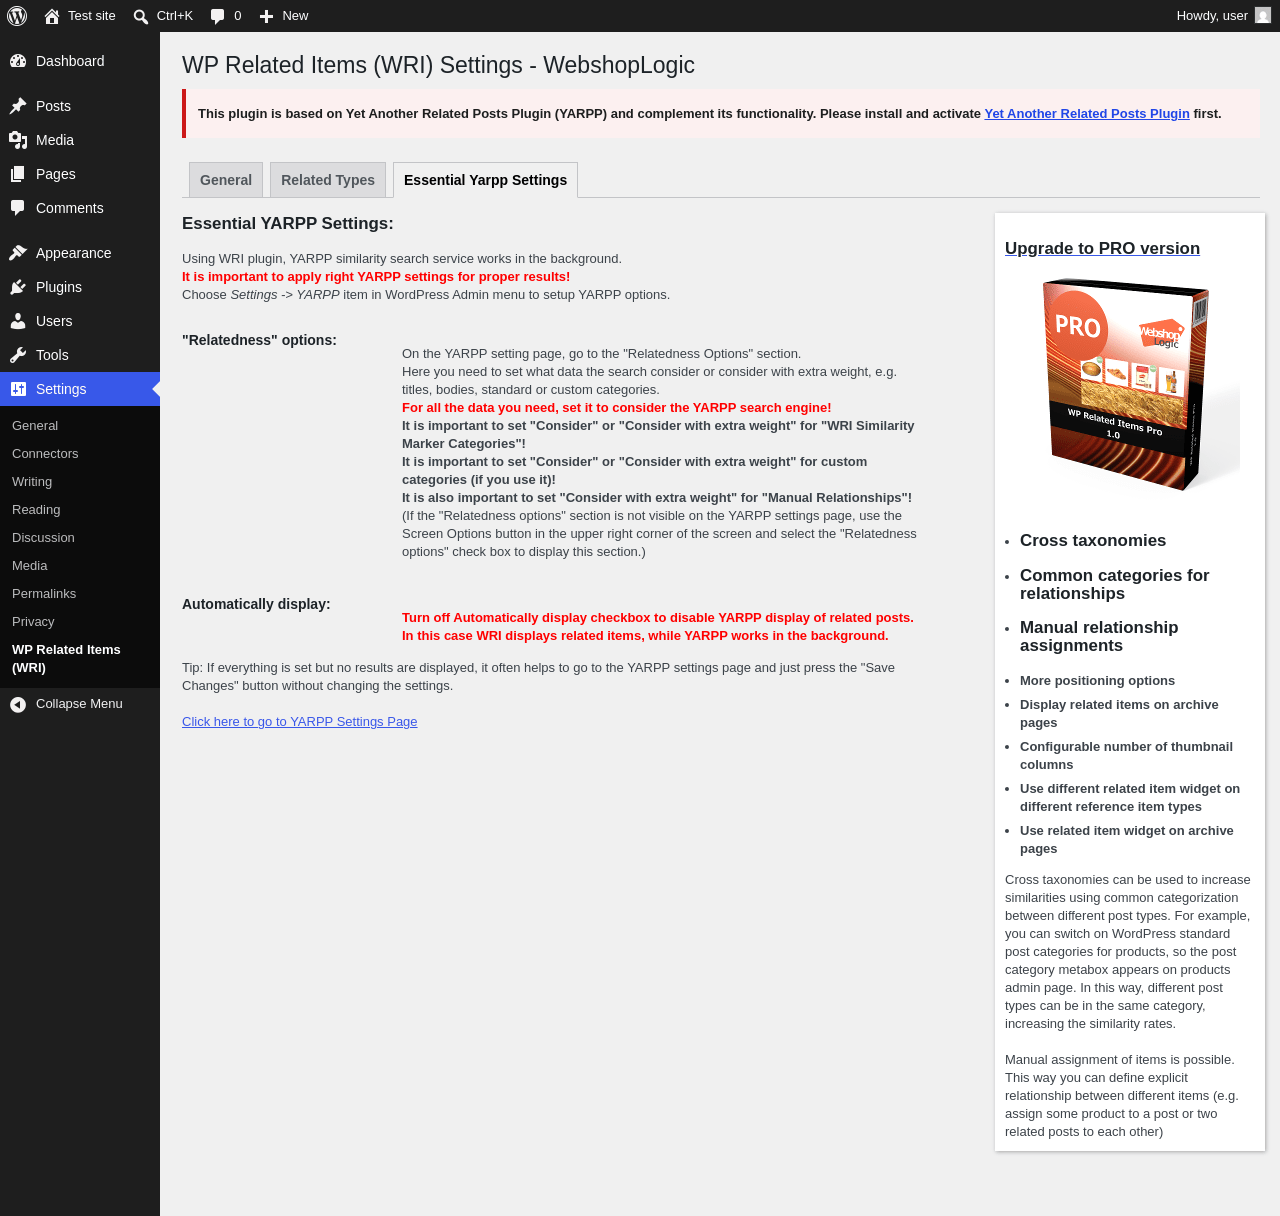Viewport: 1280px width, 1216px height.
Task: Click the Ctrl+K shortcut label
Action: pyautogui.click(x=175, y=16)
